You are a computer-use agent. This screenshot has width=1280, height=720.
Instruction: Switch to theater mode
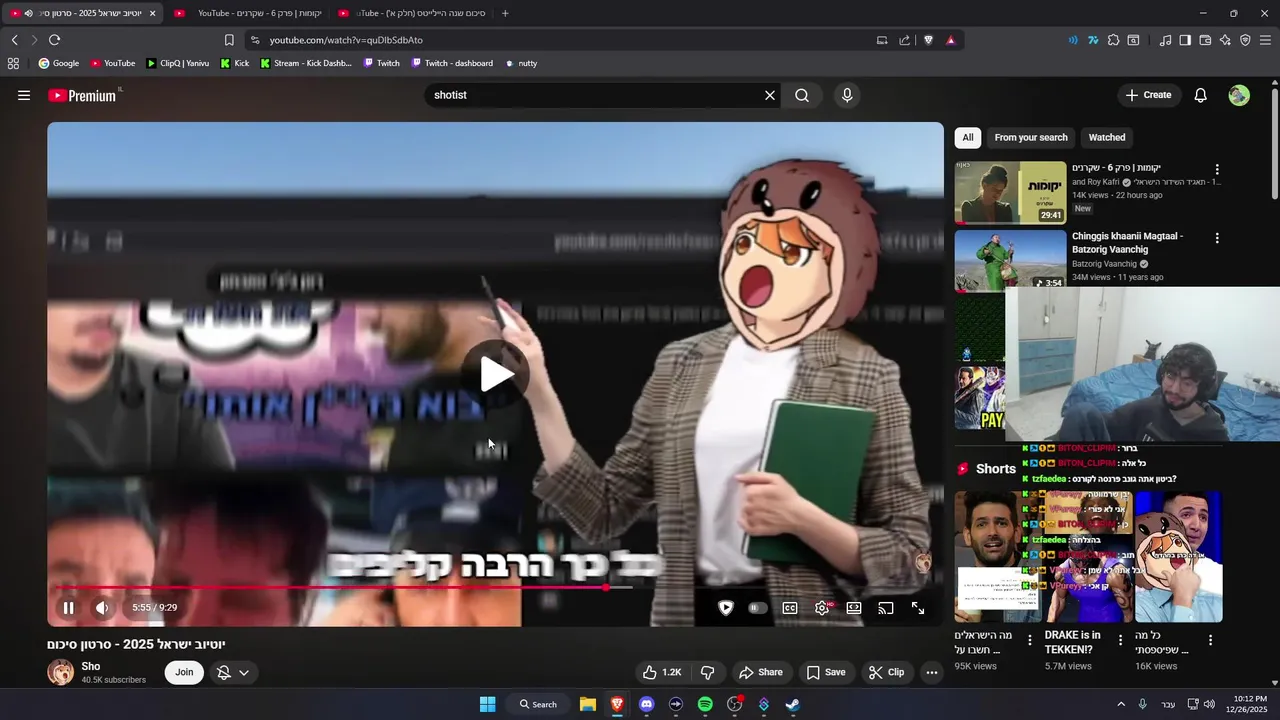click(x=854, y=608)
